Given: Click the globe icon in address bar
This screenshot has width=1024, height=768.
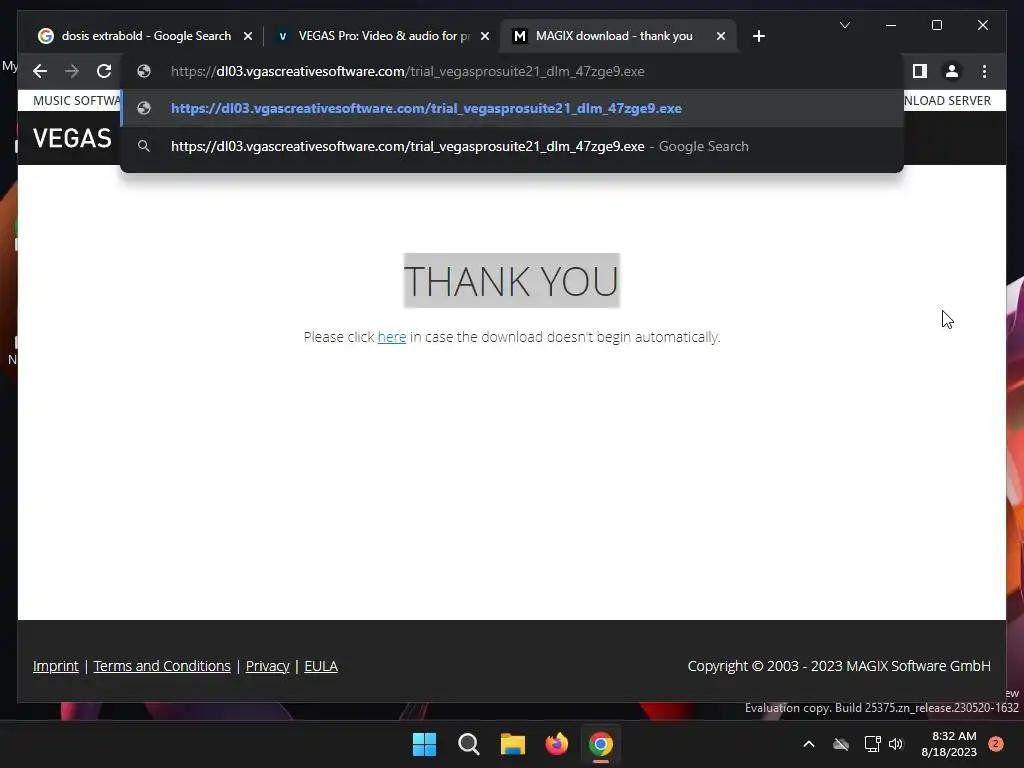Looking at the screenshot, I should 144,71.
